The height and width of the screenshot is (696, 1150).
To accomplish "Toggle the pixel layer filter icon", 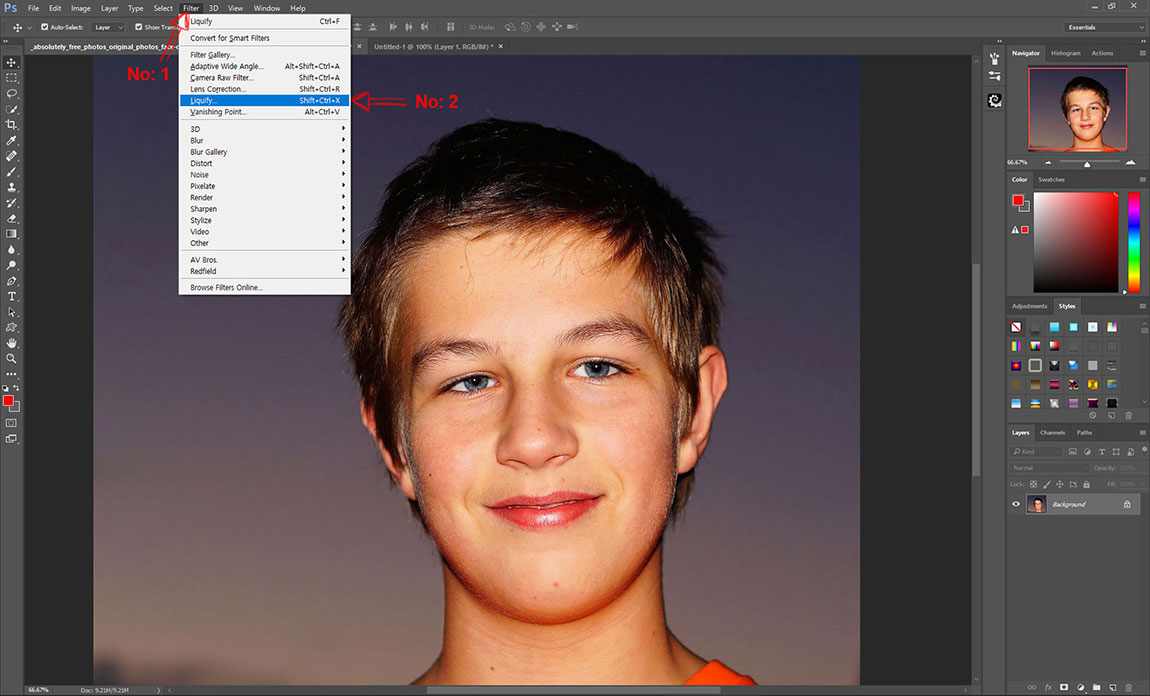I will tap(1072, 452).
